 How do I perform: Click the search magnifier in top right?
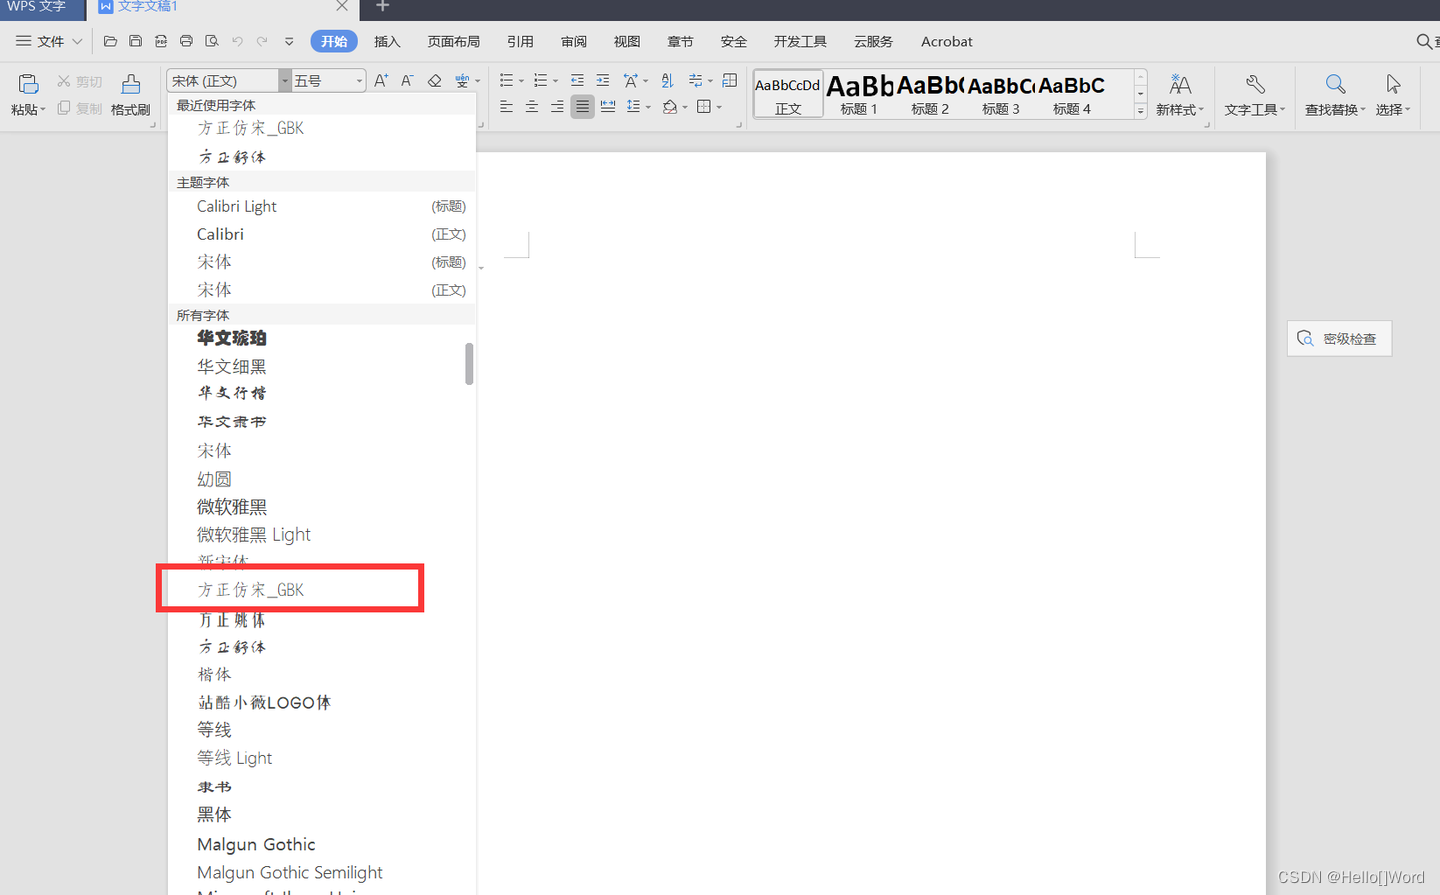1424,41
